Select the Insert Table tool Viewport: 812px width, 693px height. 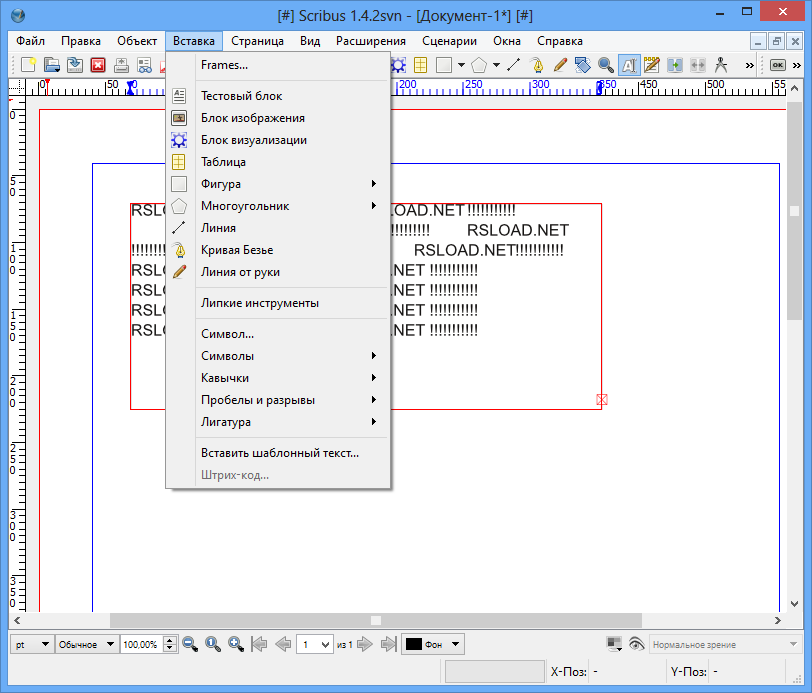click(419, 64)
